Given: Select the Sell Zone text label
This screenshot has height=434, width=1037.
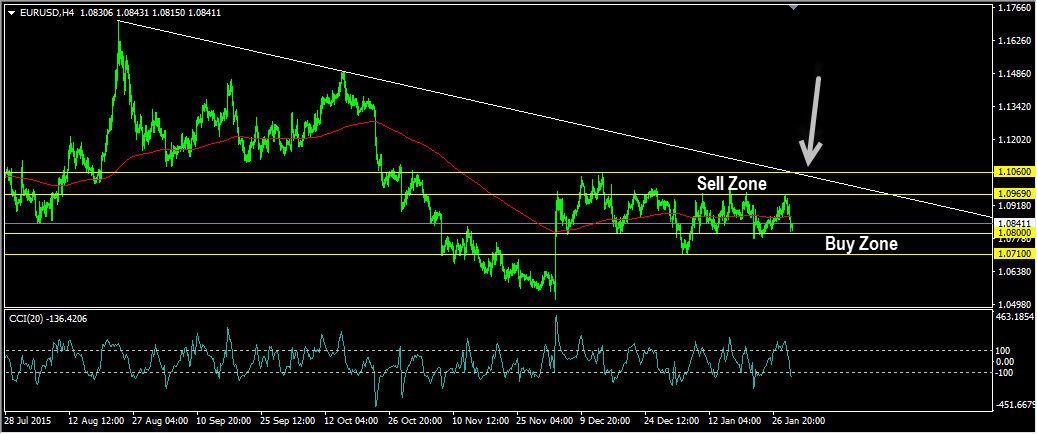Looking at the screenshot, I should [731, 184].
